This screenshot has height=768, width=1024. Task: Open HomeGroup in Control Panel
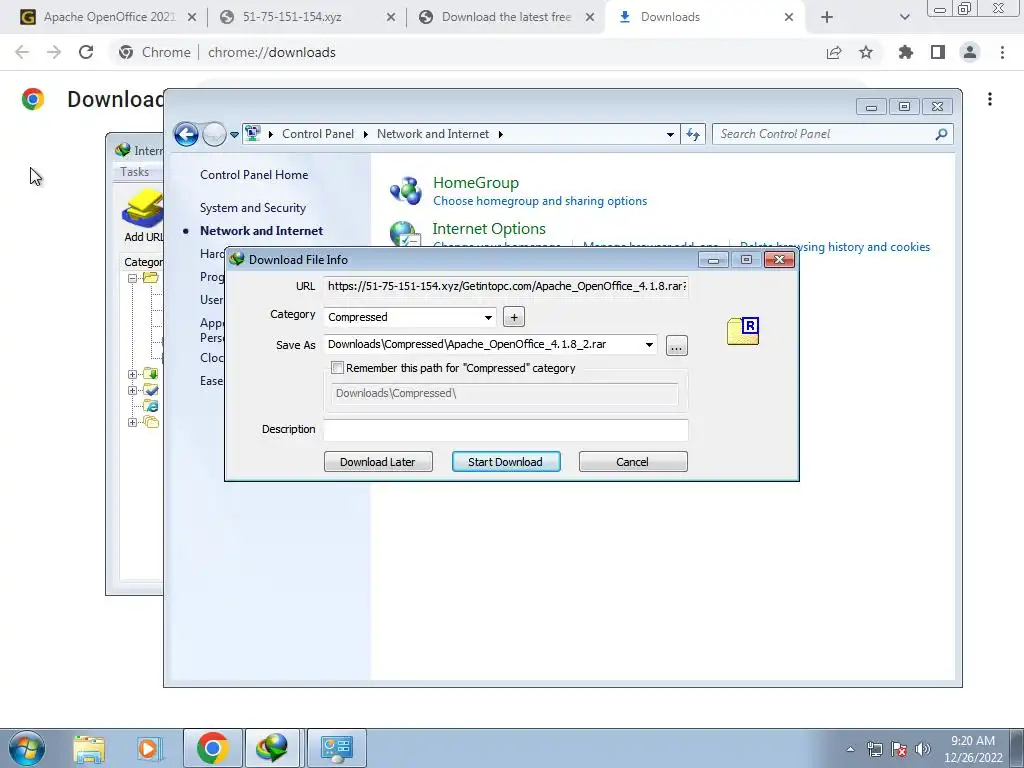tap(475, 183)
